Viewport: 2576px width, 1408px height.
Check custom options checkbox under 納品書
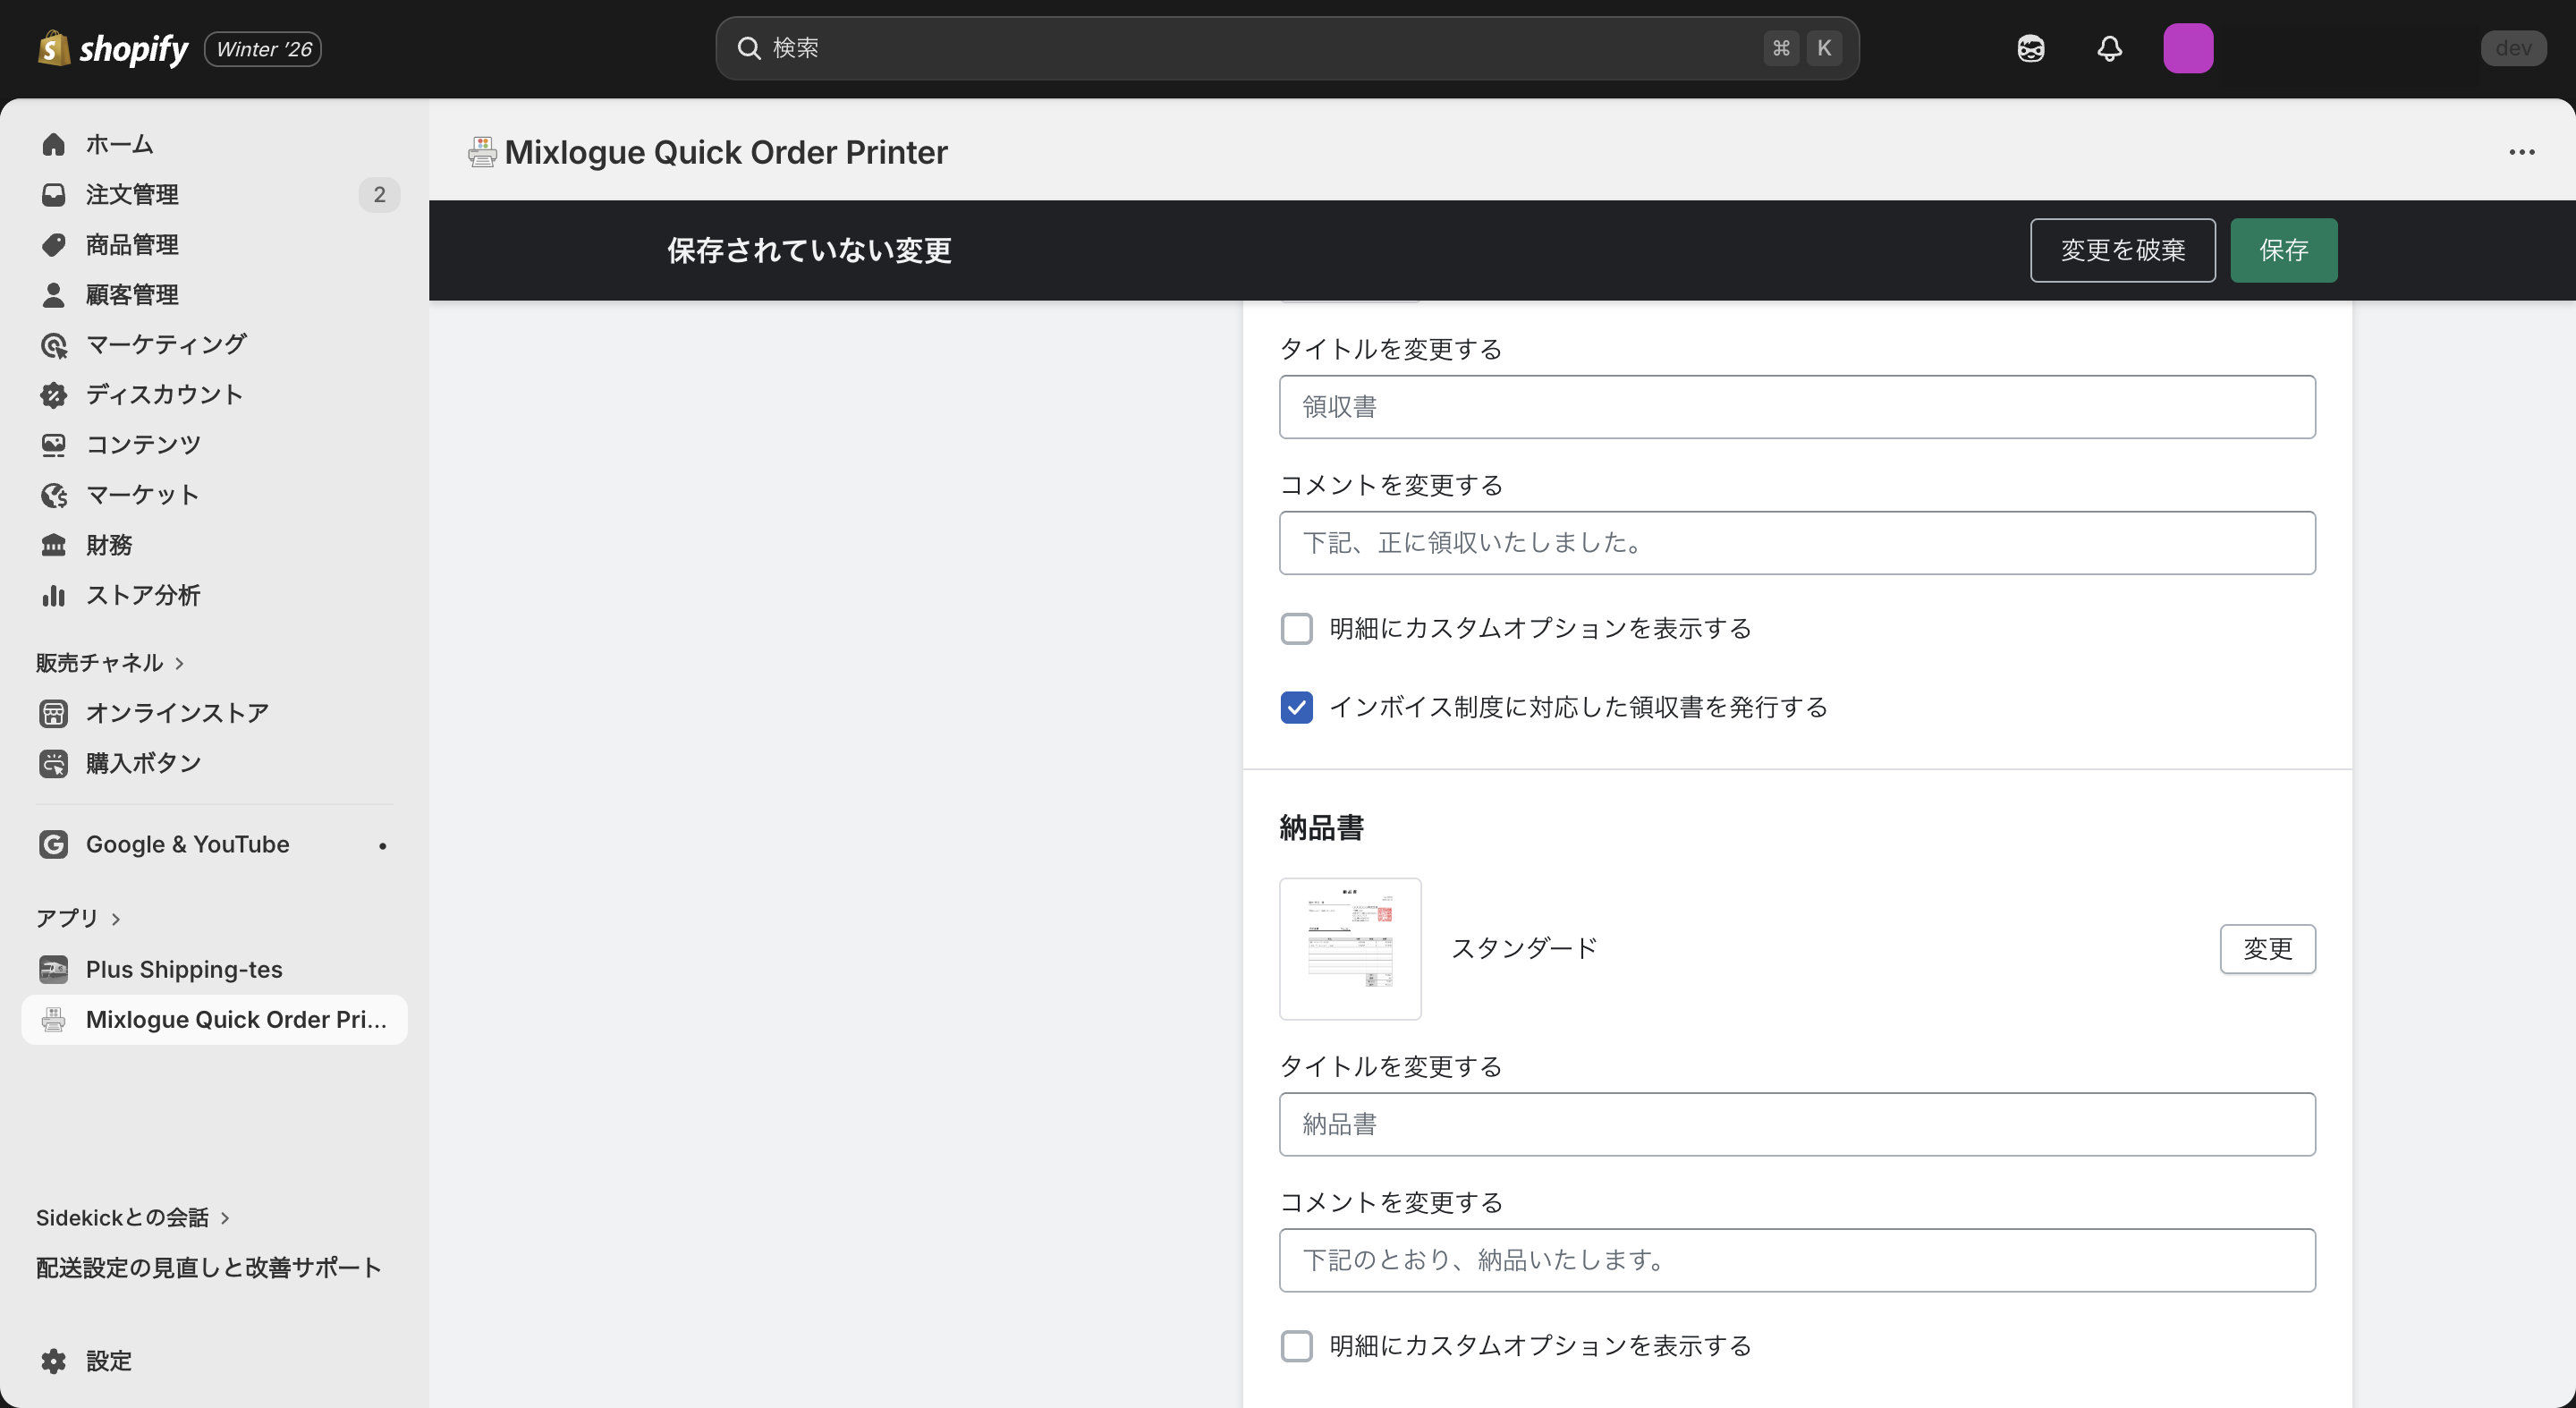1296,1346
